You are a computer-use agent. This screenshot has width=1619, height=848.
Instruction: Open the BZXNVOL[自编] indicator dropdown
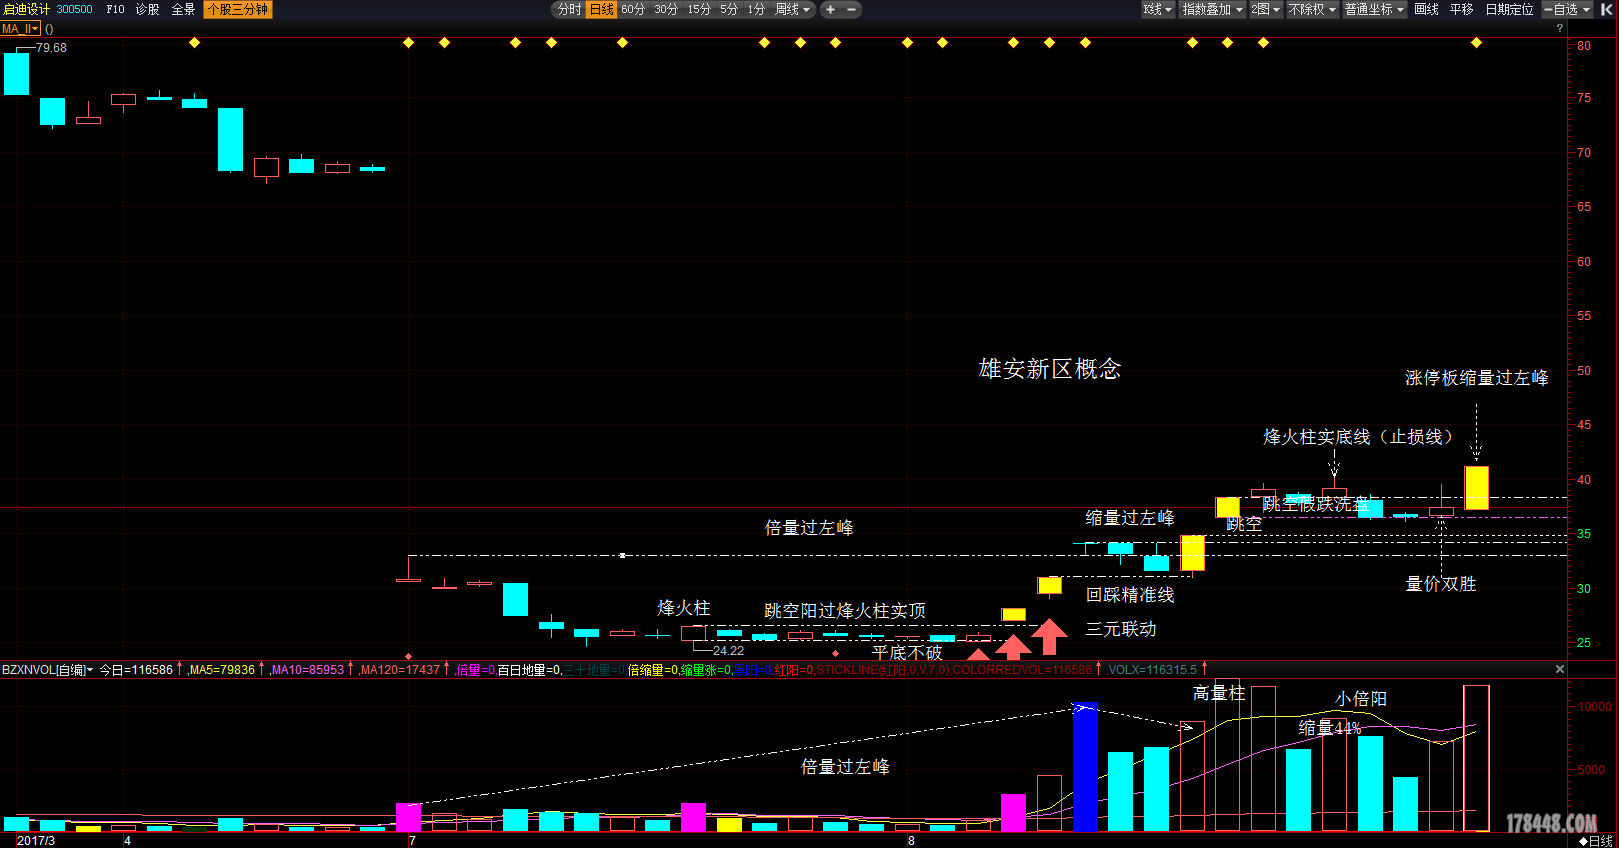(x=47, y=670)
